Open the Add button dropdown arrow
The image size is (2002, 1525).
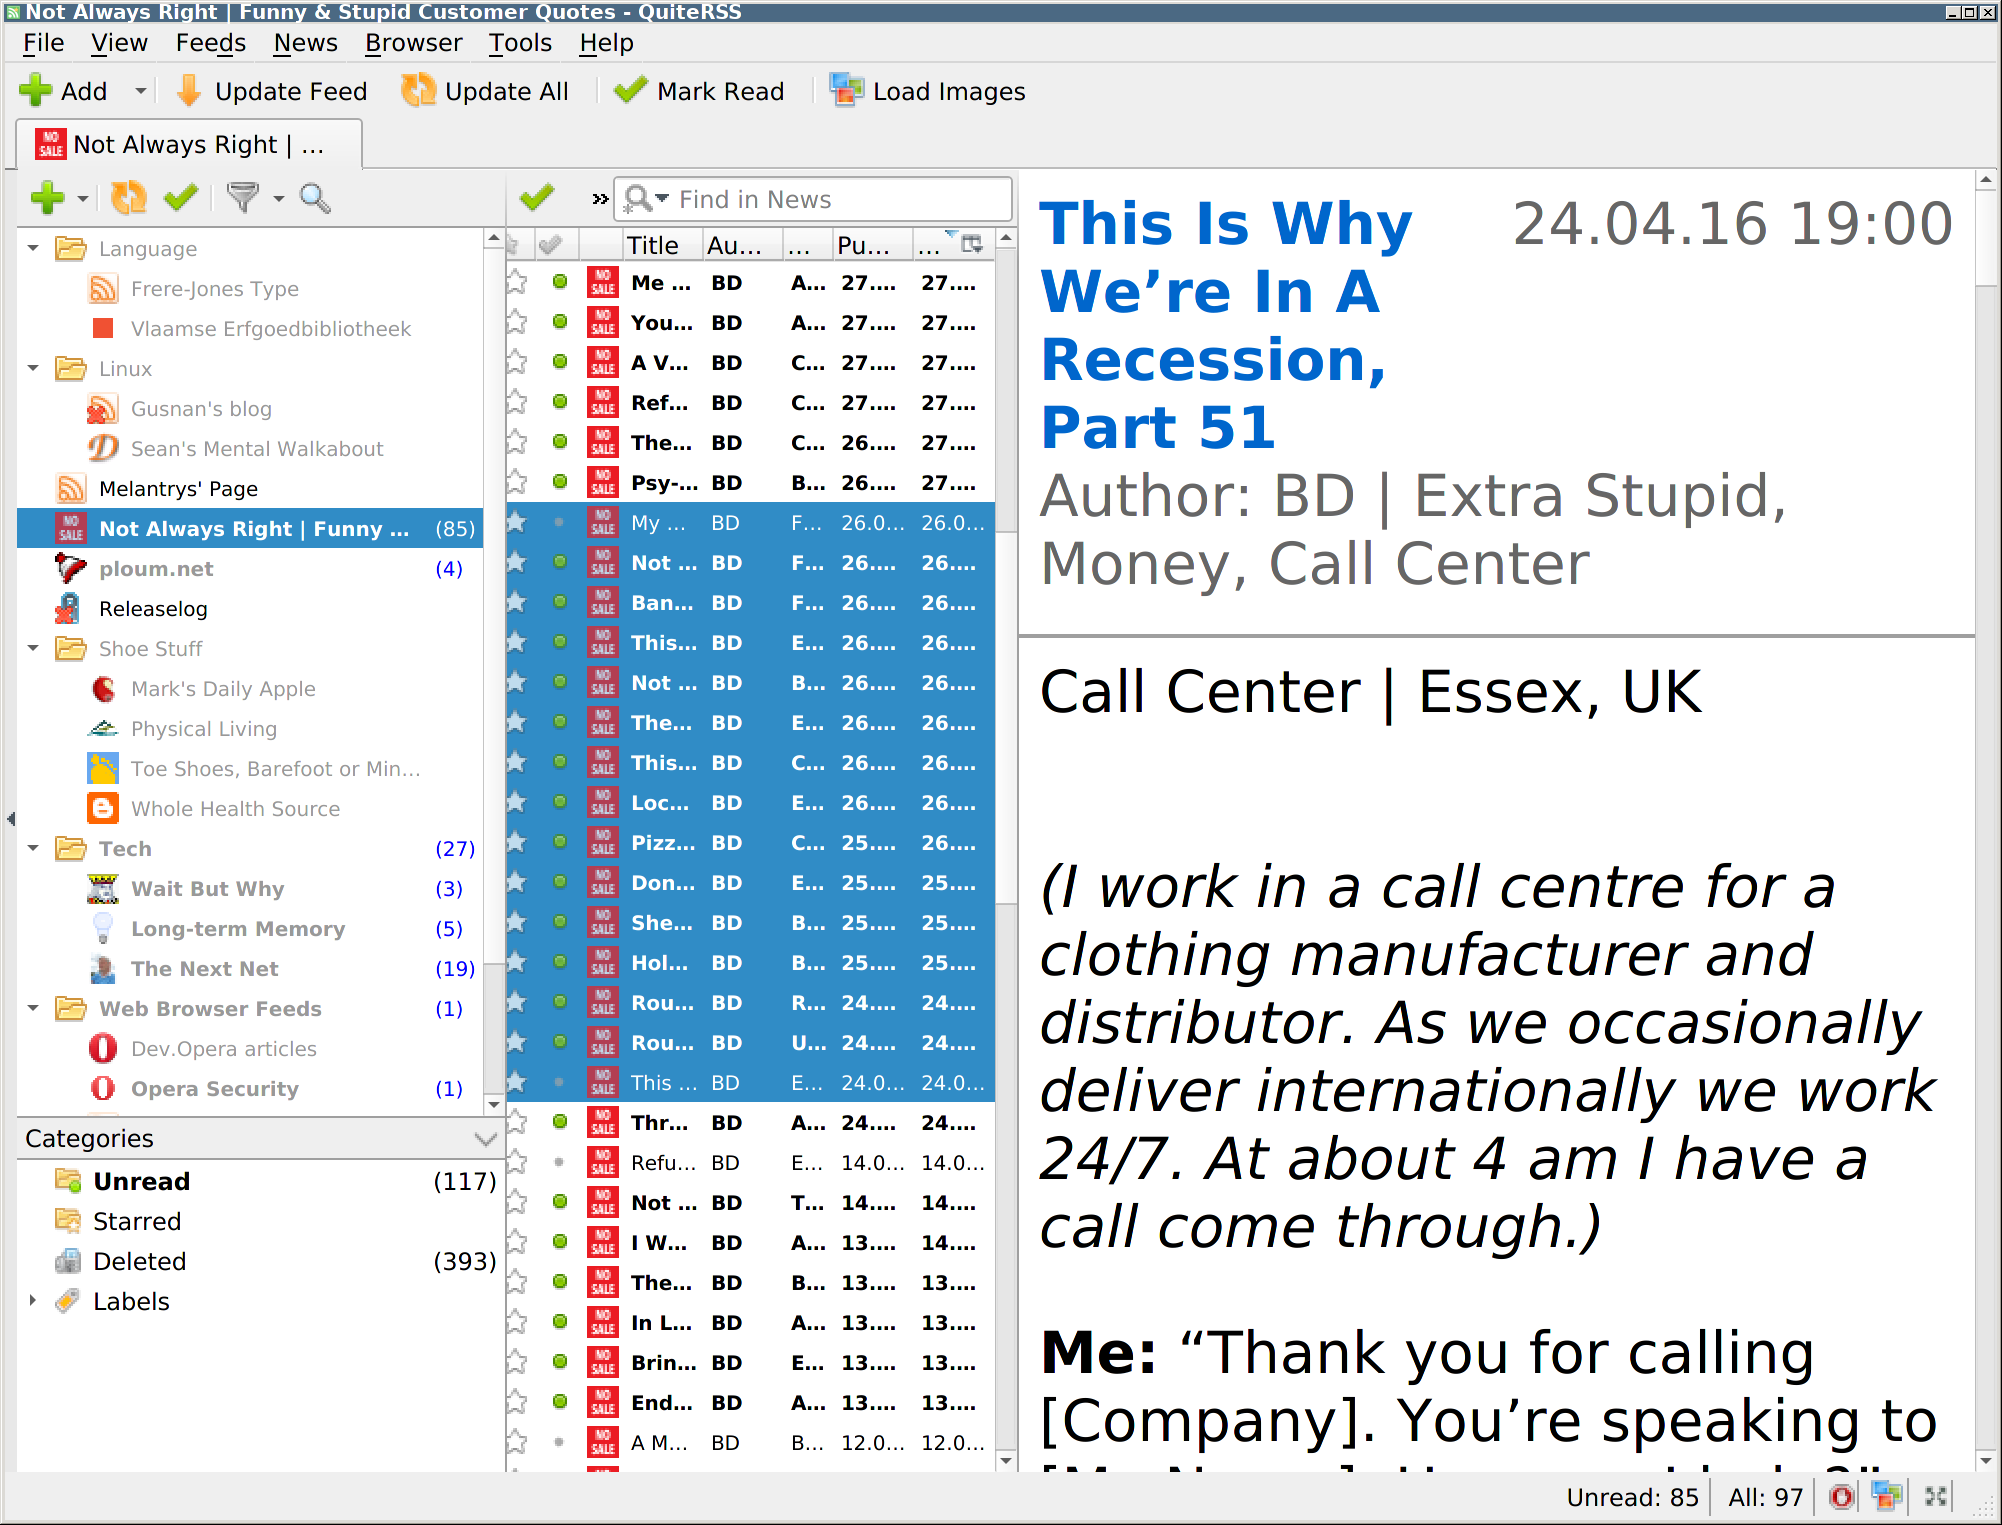click(140, 91)
